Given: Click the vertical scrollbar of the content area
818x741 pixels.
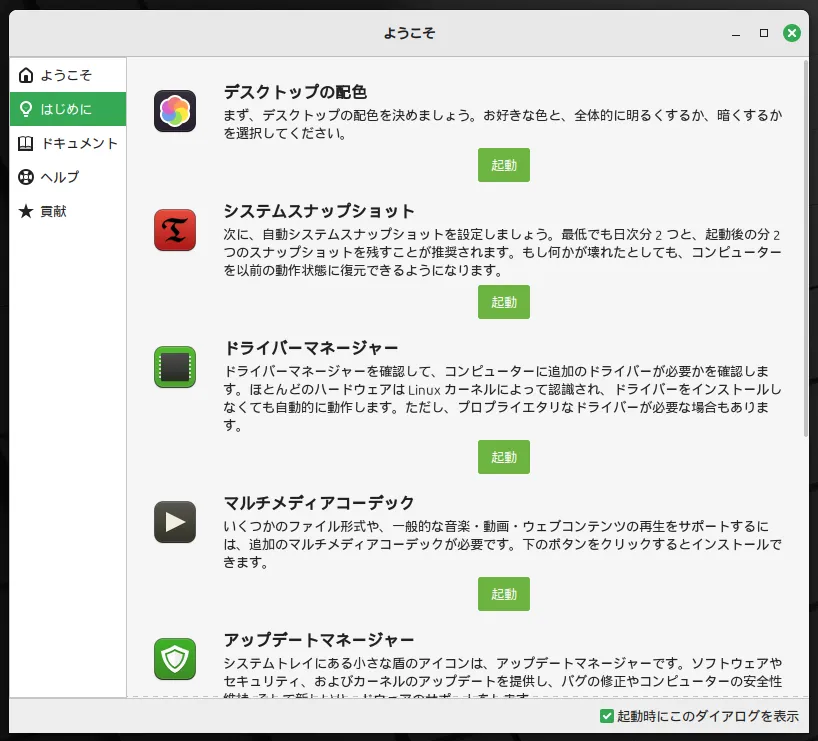Looking at the screenshot, I should [806, 250].
